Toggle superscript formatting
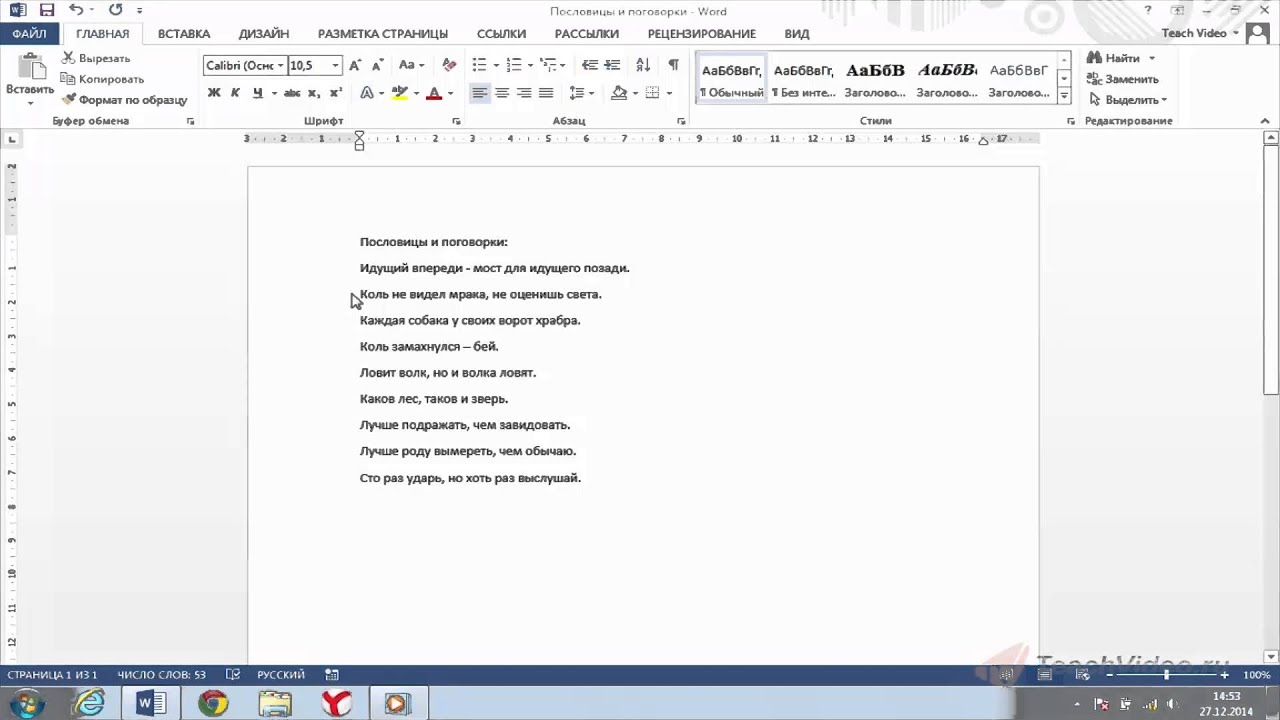This screenshot has height=720, width=1280. 335,93
